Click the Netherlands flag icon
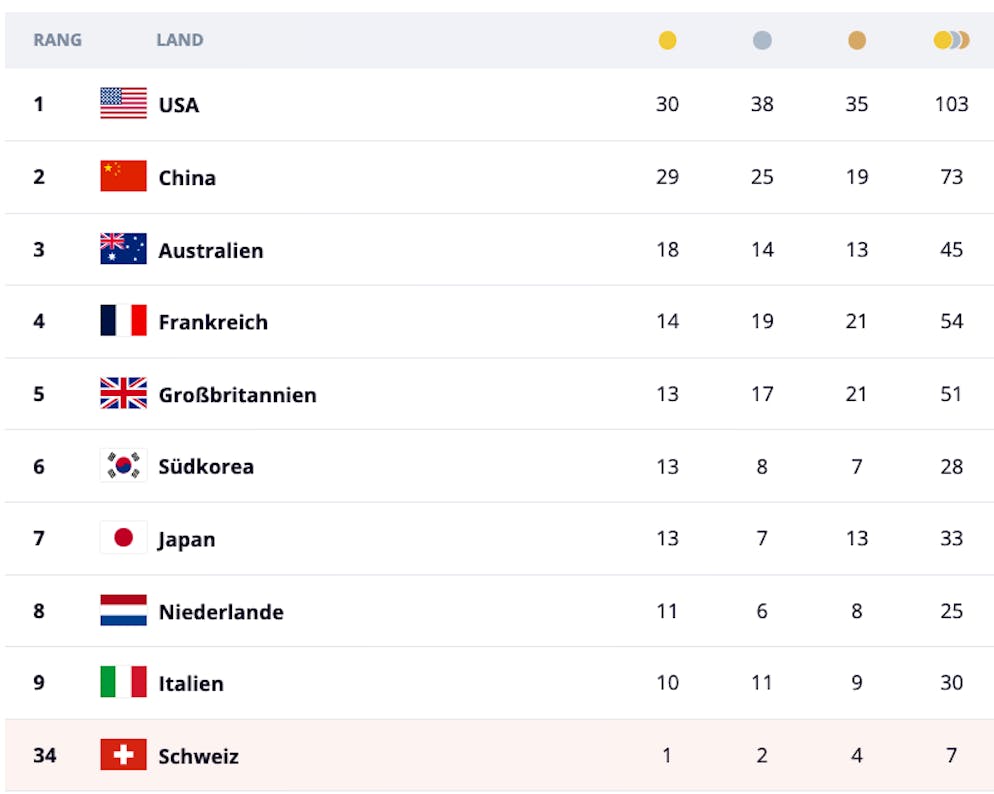Viewport: 994px width, 794px height. pos(123,611)
